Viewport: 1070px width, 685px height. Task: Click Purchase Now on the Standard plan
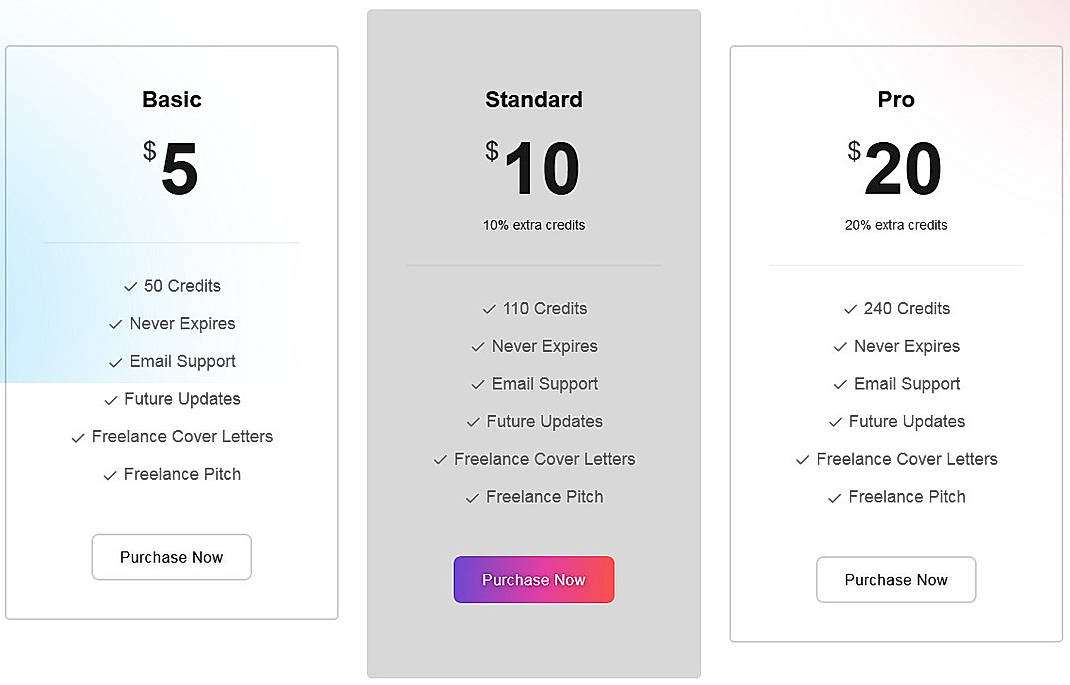point(534,579)
